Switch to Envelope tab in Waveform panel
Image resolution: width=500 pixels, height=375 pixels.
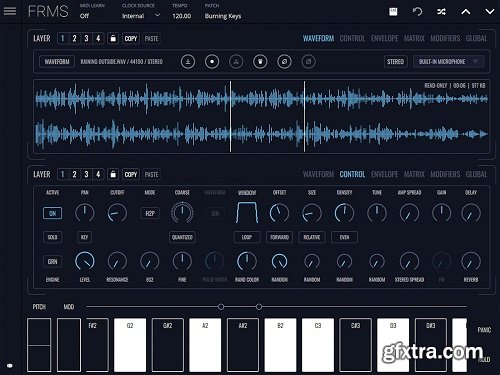tap(384, 38)
